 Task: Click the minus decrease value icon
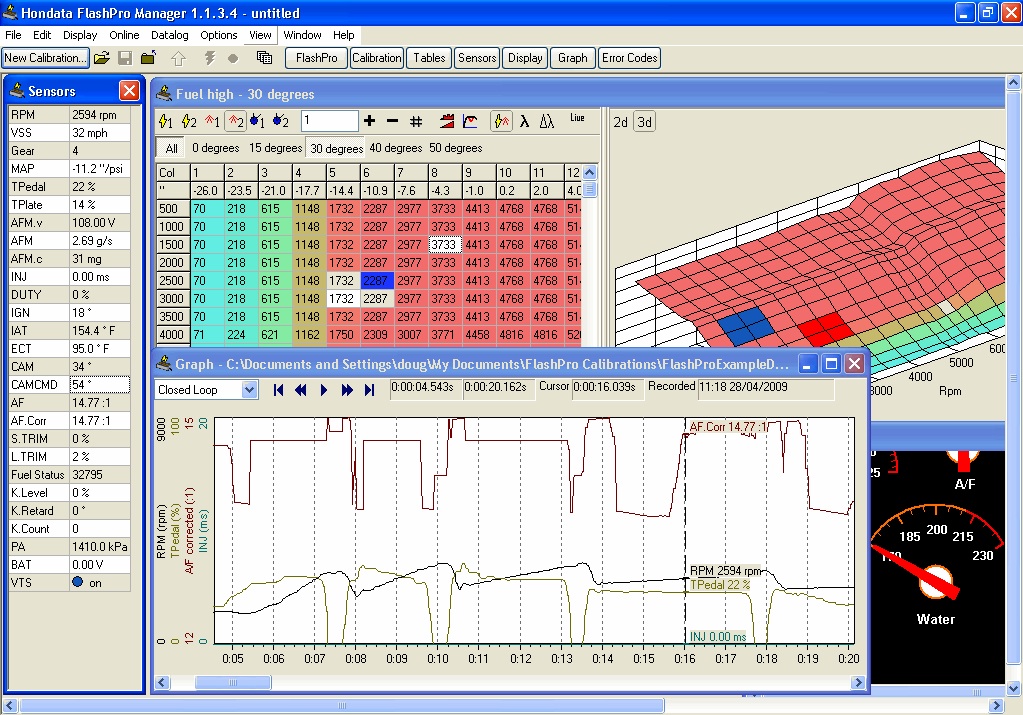(392, 121)
